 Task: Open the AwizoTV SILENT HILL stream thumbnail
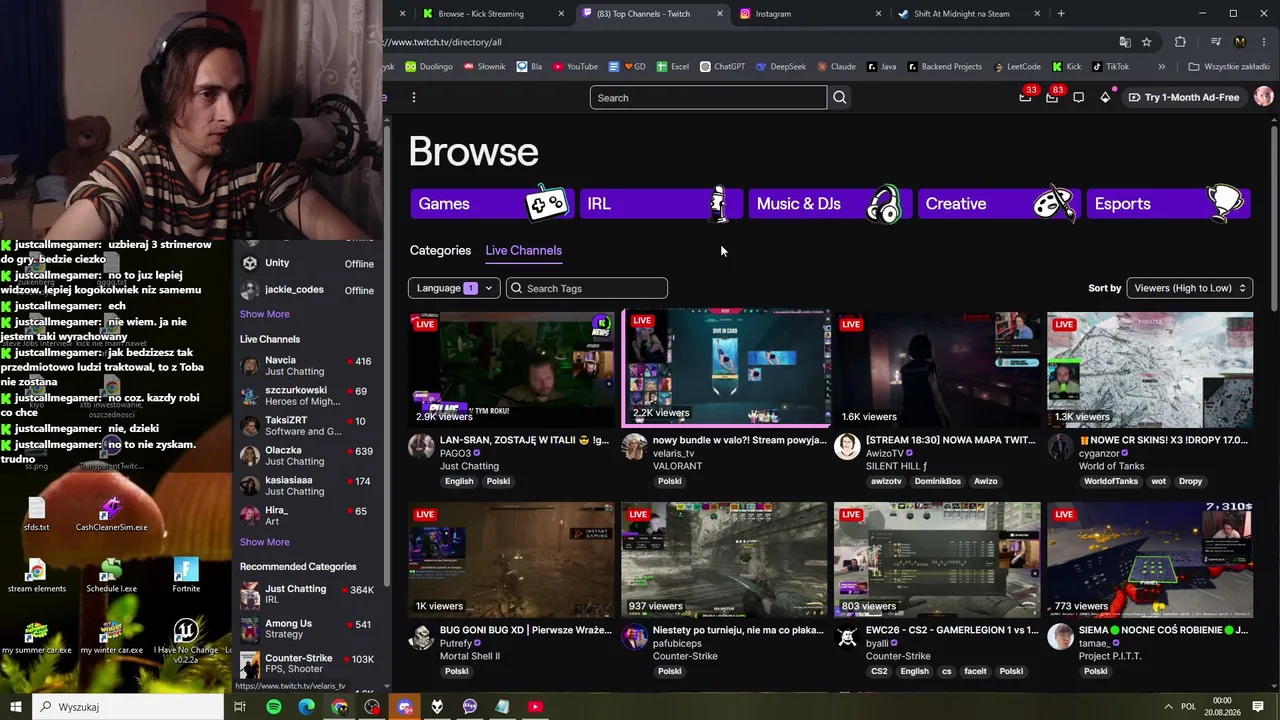pos(938,369)
